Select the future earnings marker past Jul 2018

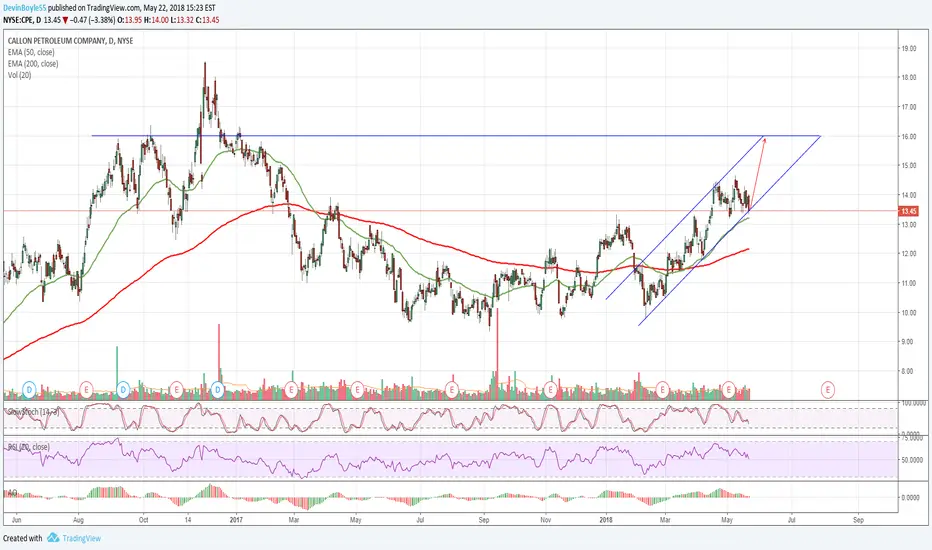(827, 390)
